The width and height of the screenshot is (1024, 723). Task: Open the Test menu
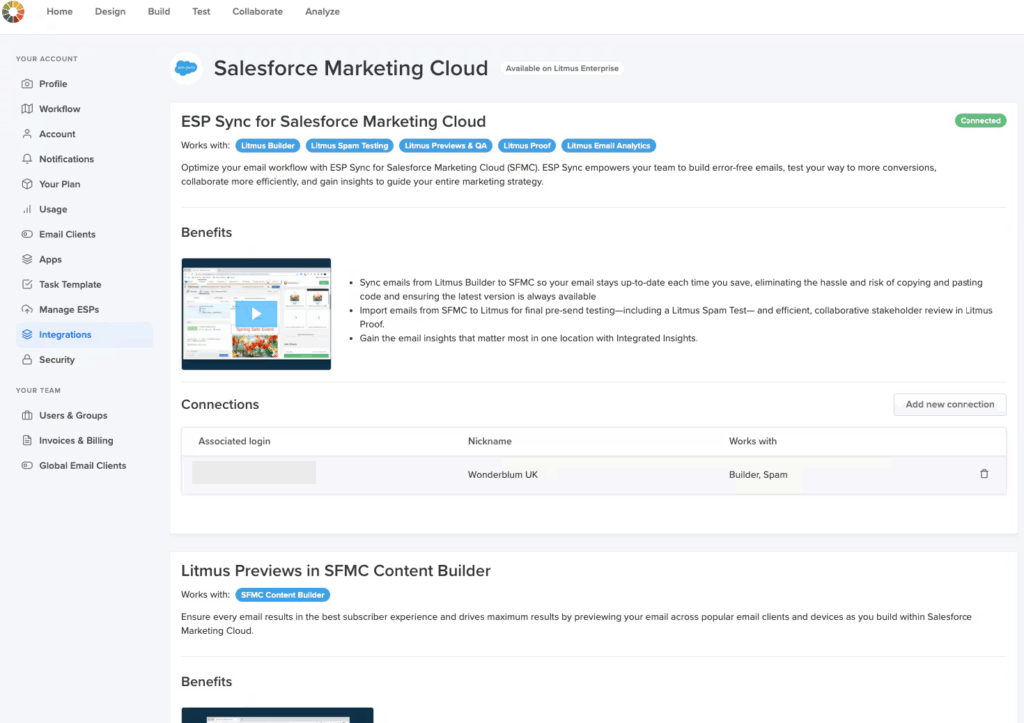pyautogui.click(x=201, y=11)
